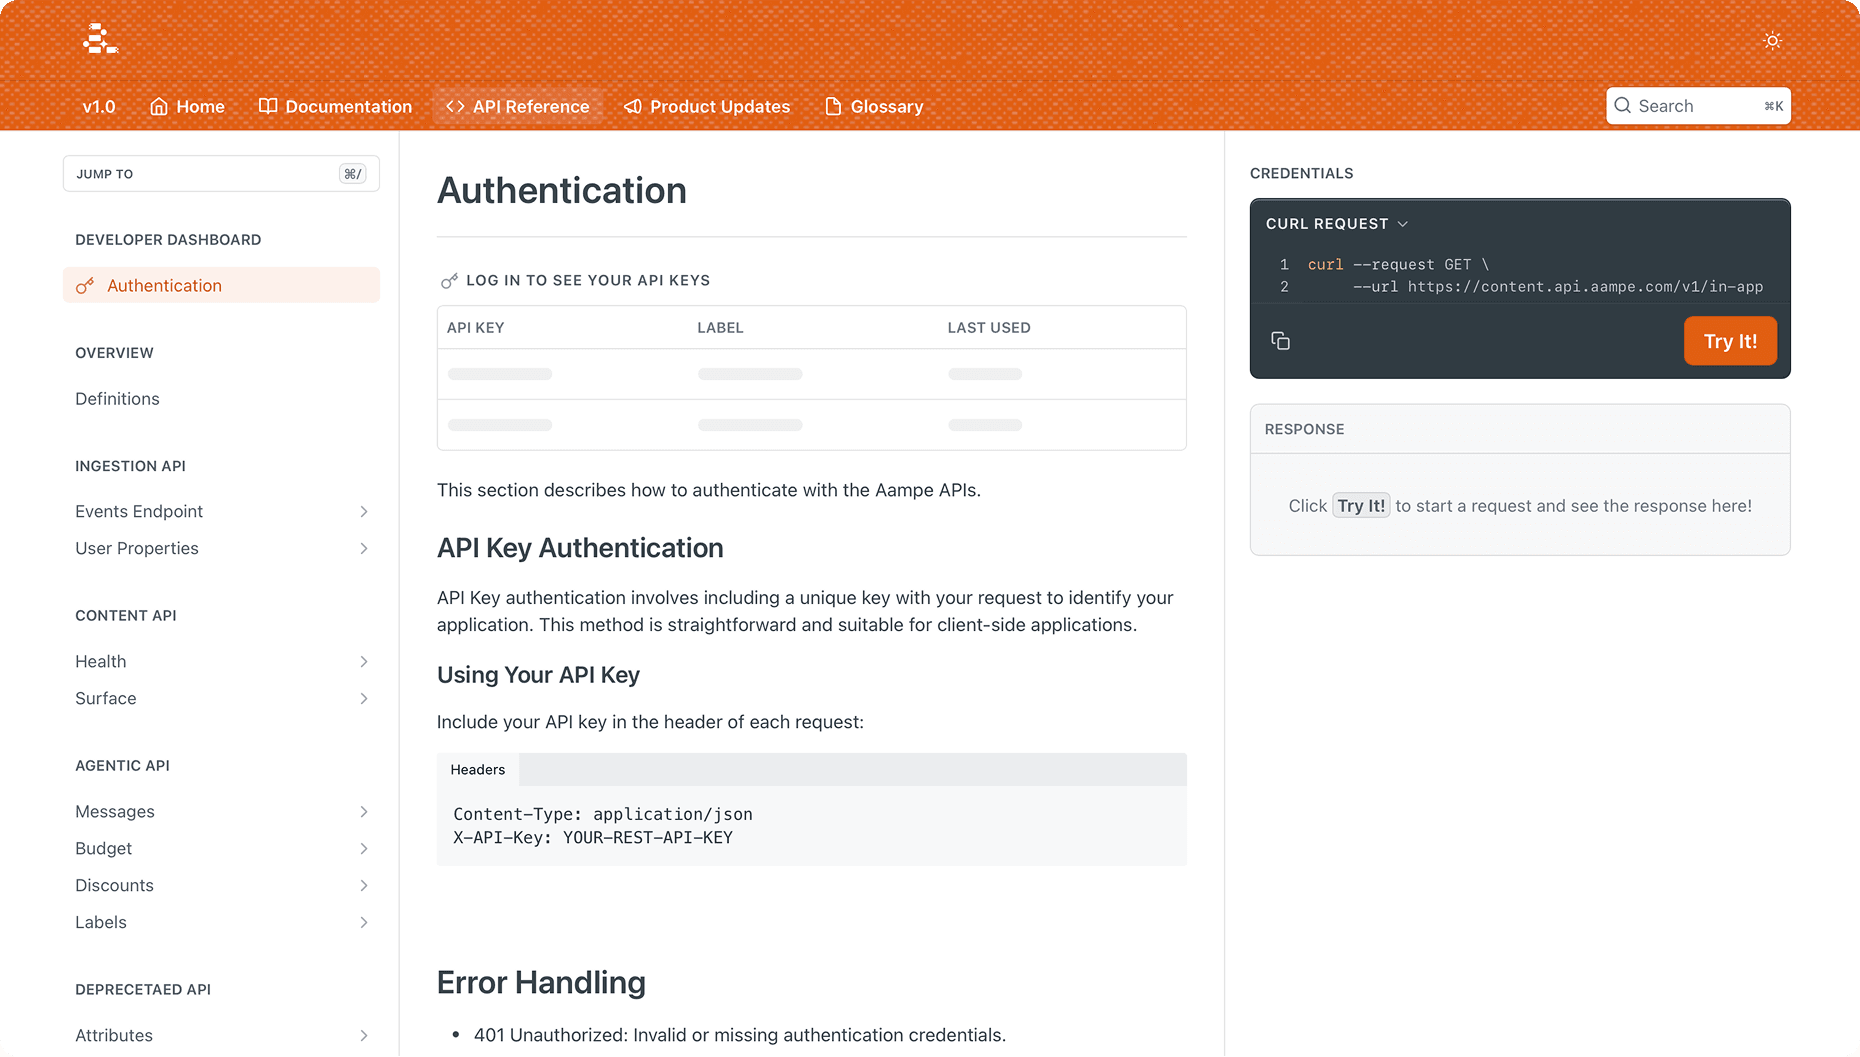The width and height of the screenshot is (1860, 1057).
Task: Open the v1.0 version selector
Action: pyautogui.click(x=99, y=106)
